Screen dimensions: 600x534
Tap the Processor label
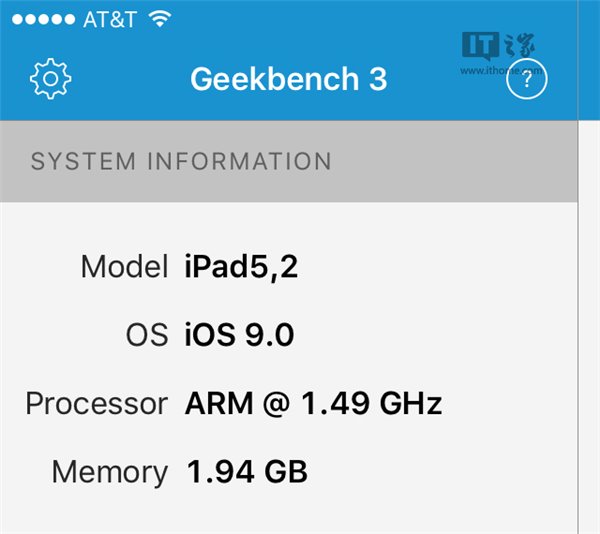point(96,404)
